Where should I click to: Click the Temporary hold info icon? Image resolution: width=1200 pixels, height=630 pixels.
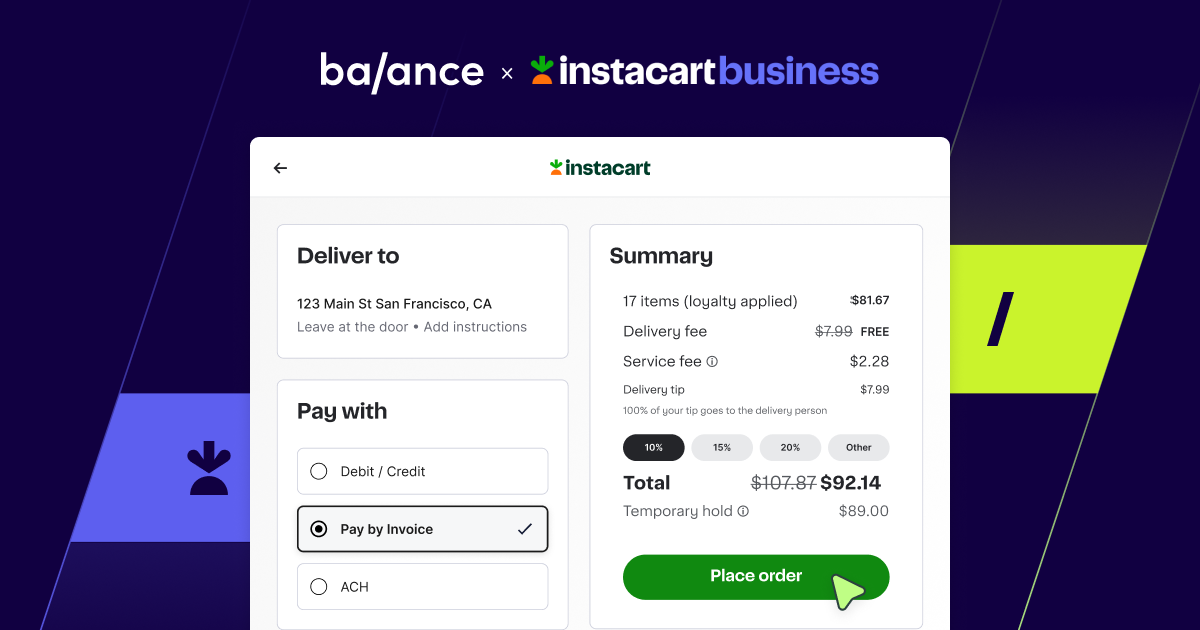(743, 511)
